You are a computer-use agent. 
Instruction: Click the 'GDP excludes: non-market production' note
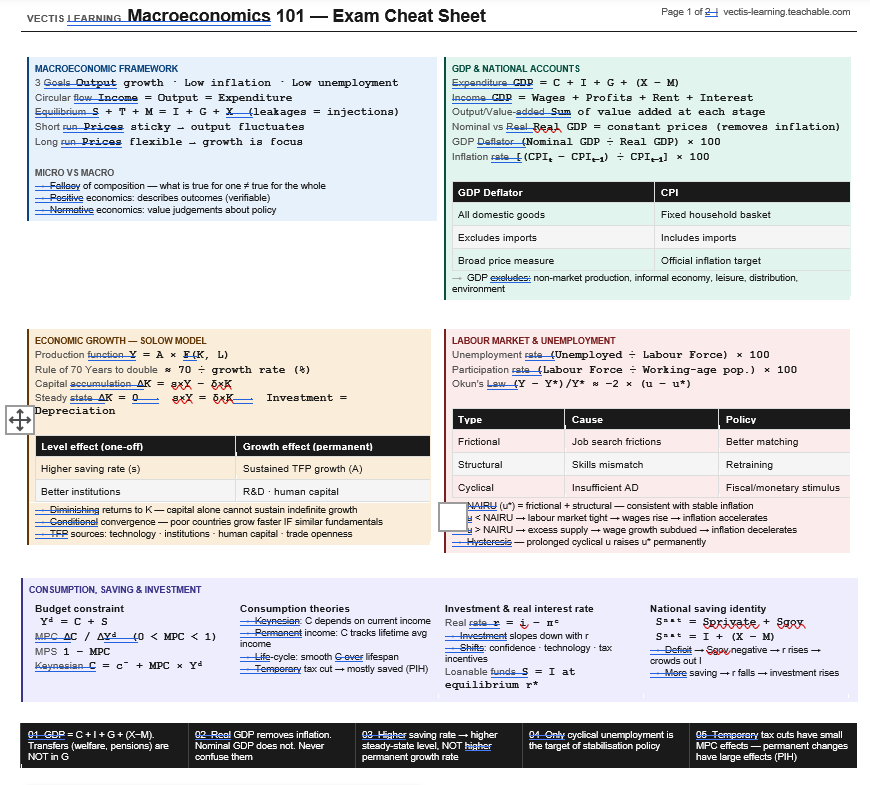(625, 283)
